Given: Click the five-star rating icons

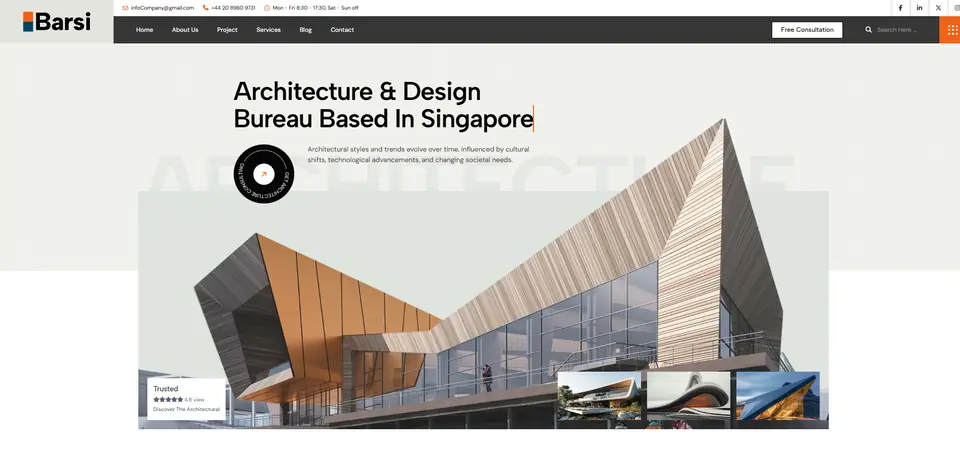Looking at the screenshot, I should click(x=168, y=399).
